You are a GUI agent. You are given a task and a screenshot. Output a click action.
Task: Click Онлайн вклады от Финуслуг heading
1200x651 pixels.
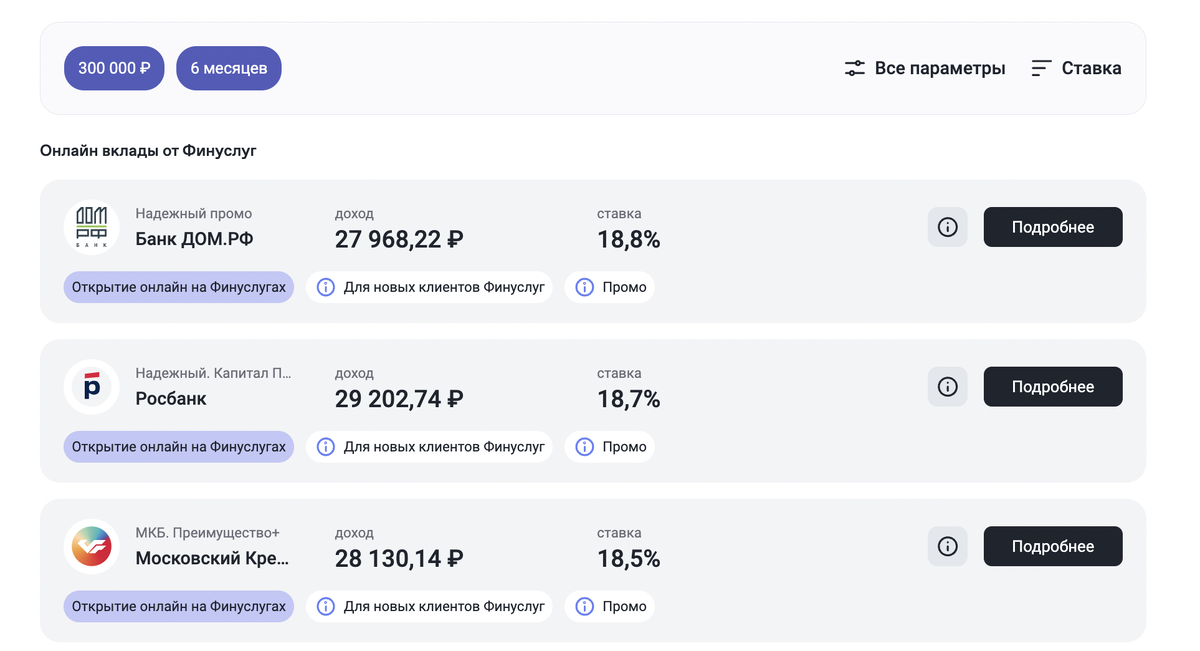[149, 150]
